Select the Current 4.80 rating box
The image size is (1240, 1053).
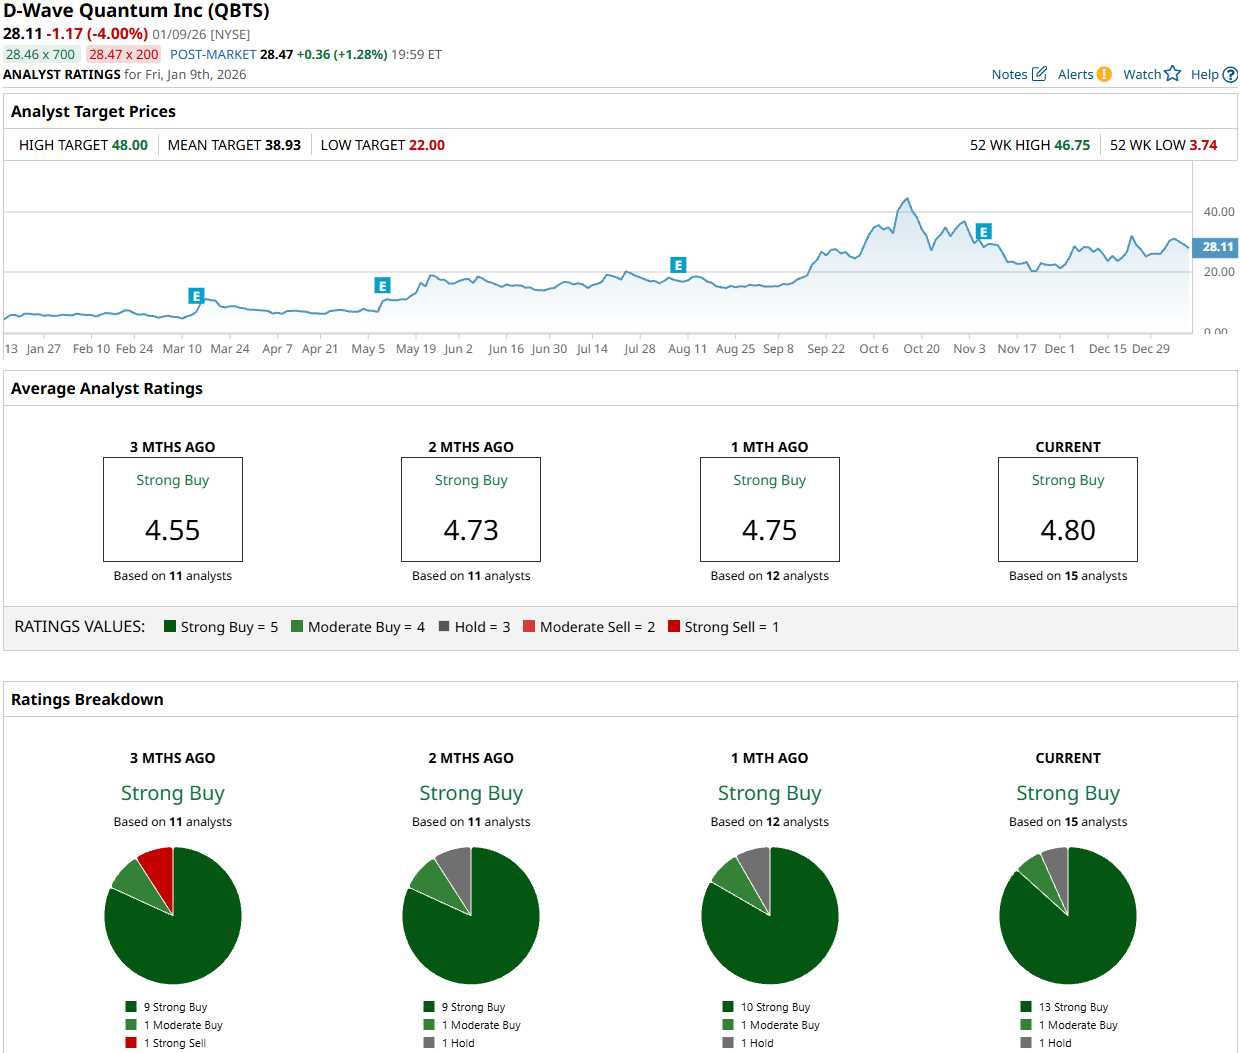pyautogui.click(x=1068, y=510)
